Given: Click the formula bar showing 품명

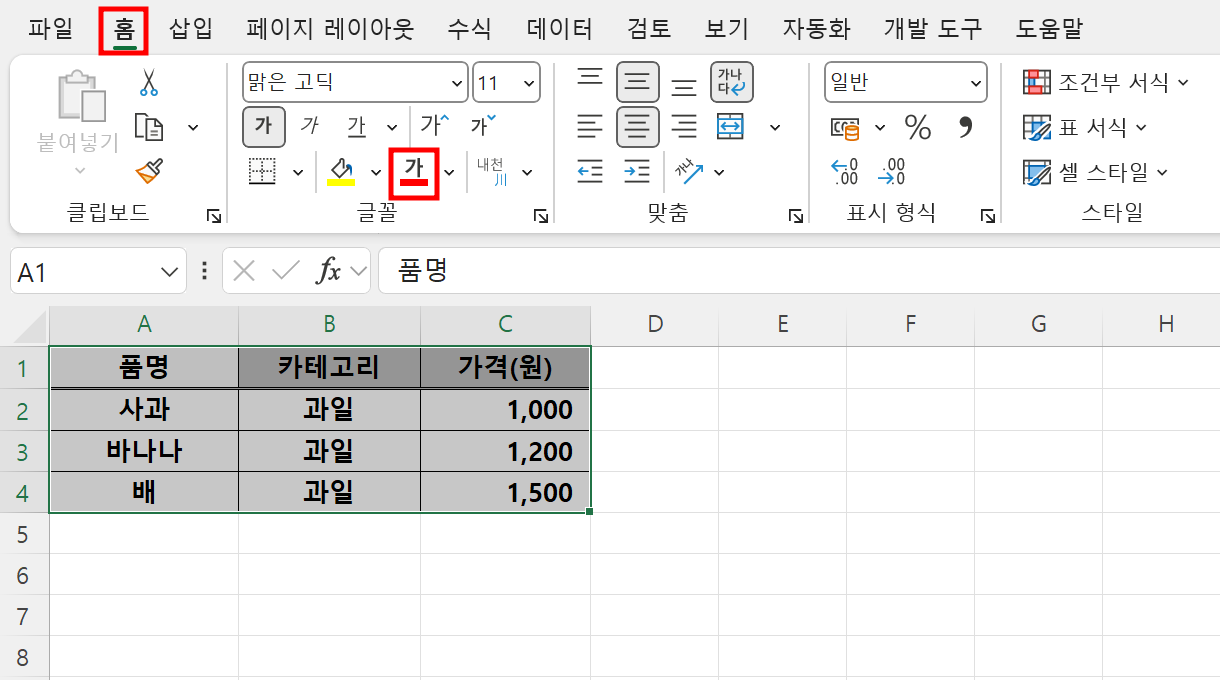Looking at the screenshot, I should (799, 271).
